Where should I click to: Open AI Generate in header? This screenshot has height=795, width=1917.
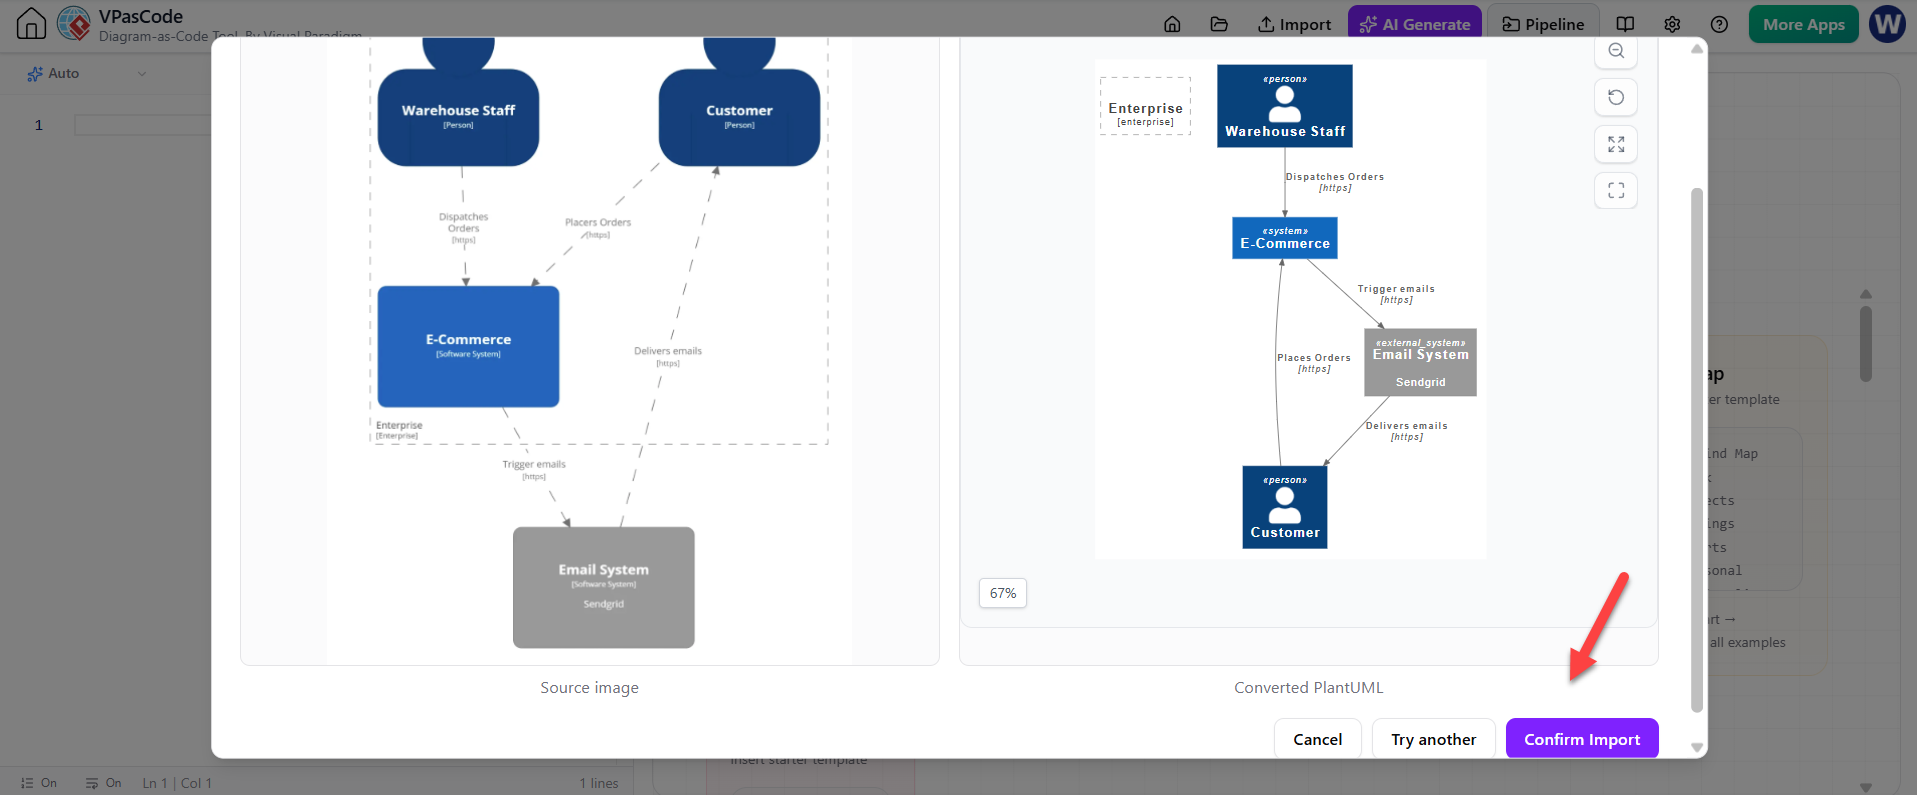click(x=1415, y=24)
